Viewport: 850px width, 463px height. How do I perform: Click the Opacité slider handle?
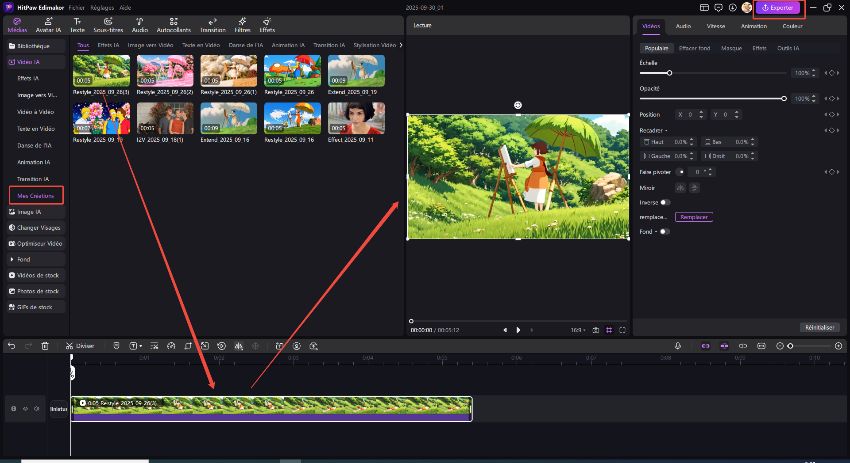(x=784, y=98)
